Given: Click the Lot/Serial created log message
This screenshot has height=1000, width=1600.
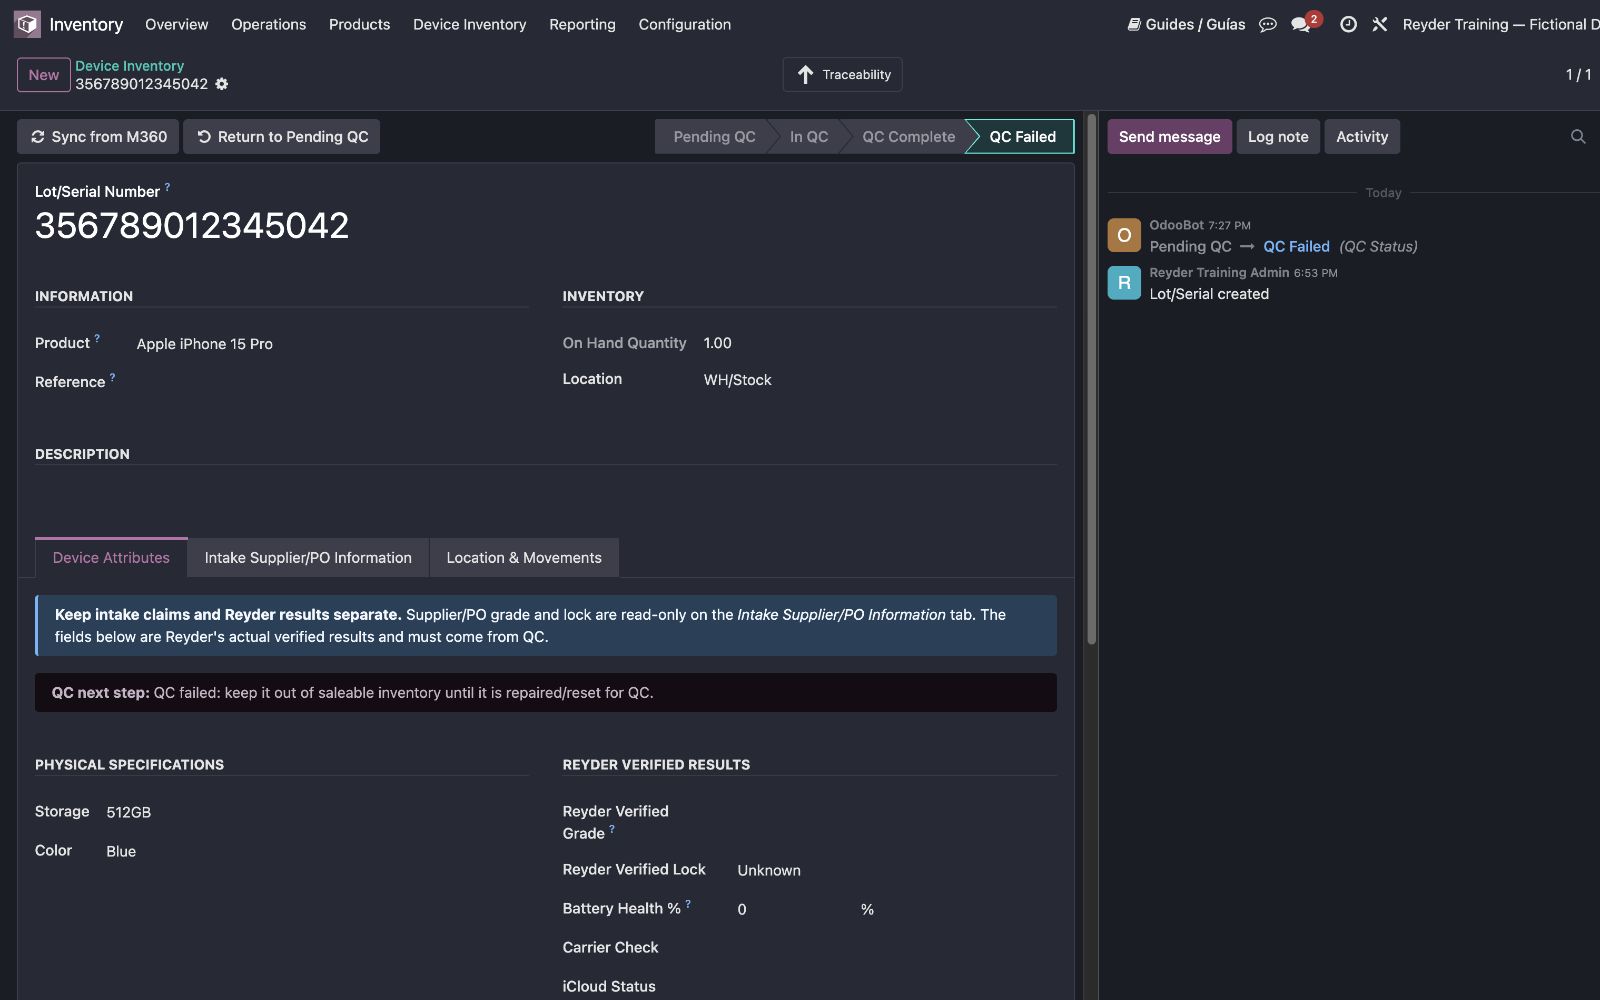Looking at the screenshot, I should pyautogui.click(x=1209, y=294).
